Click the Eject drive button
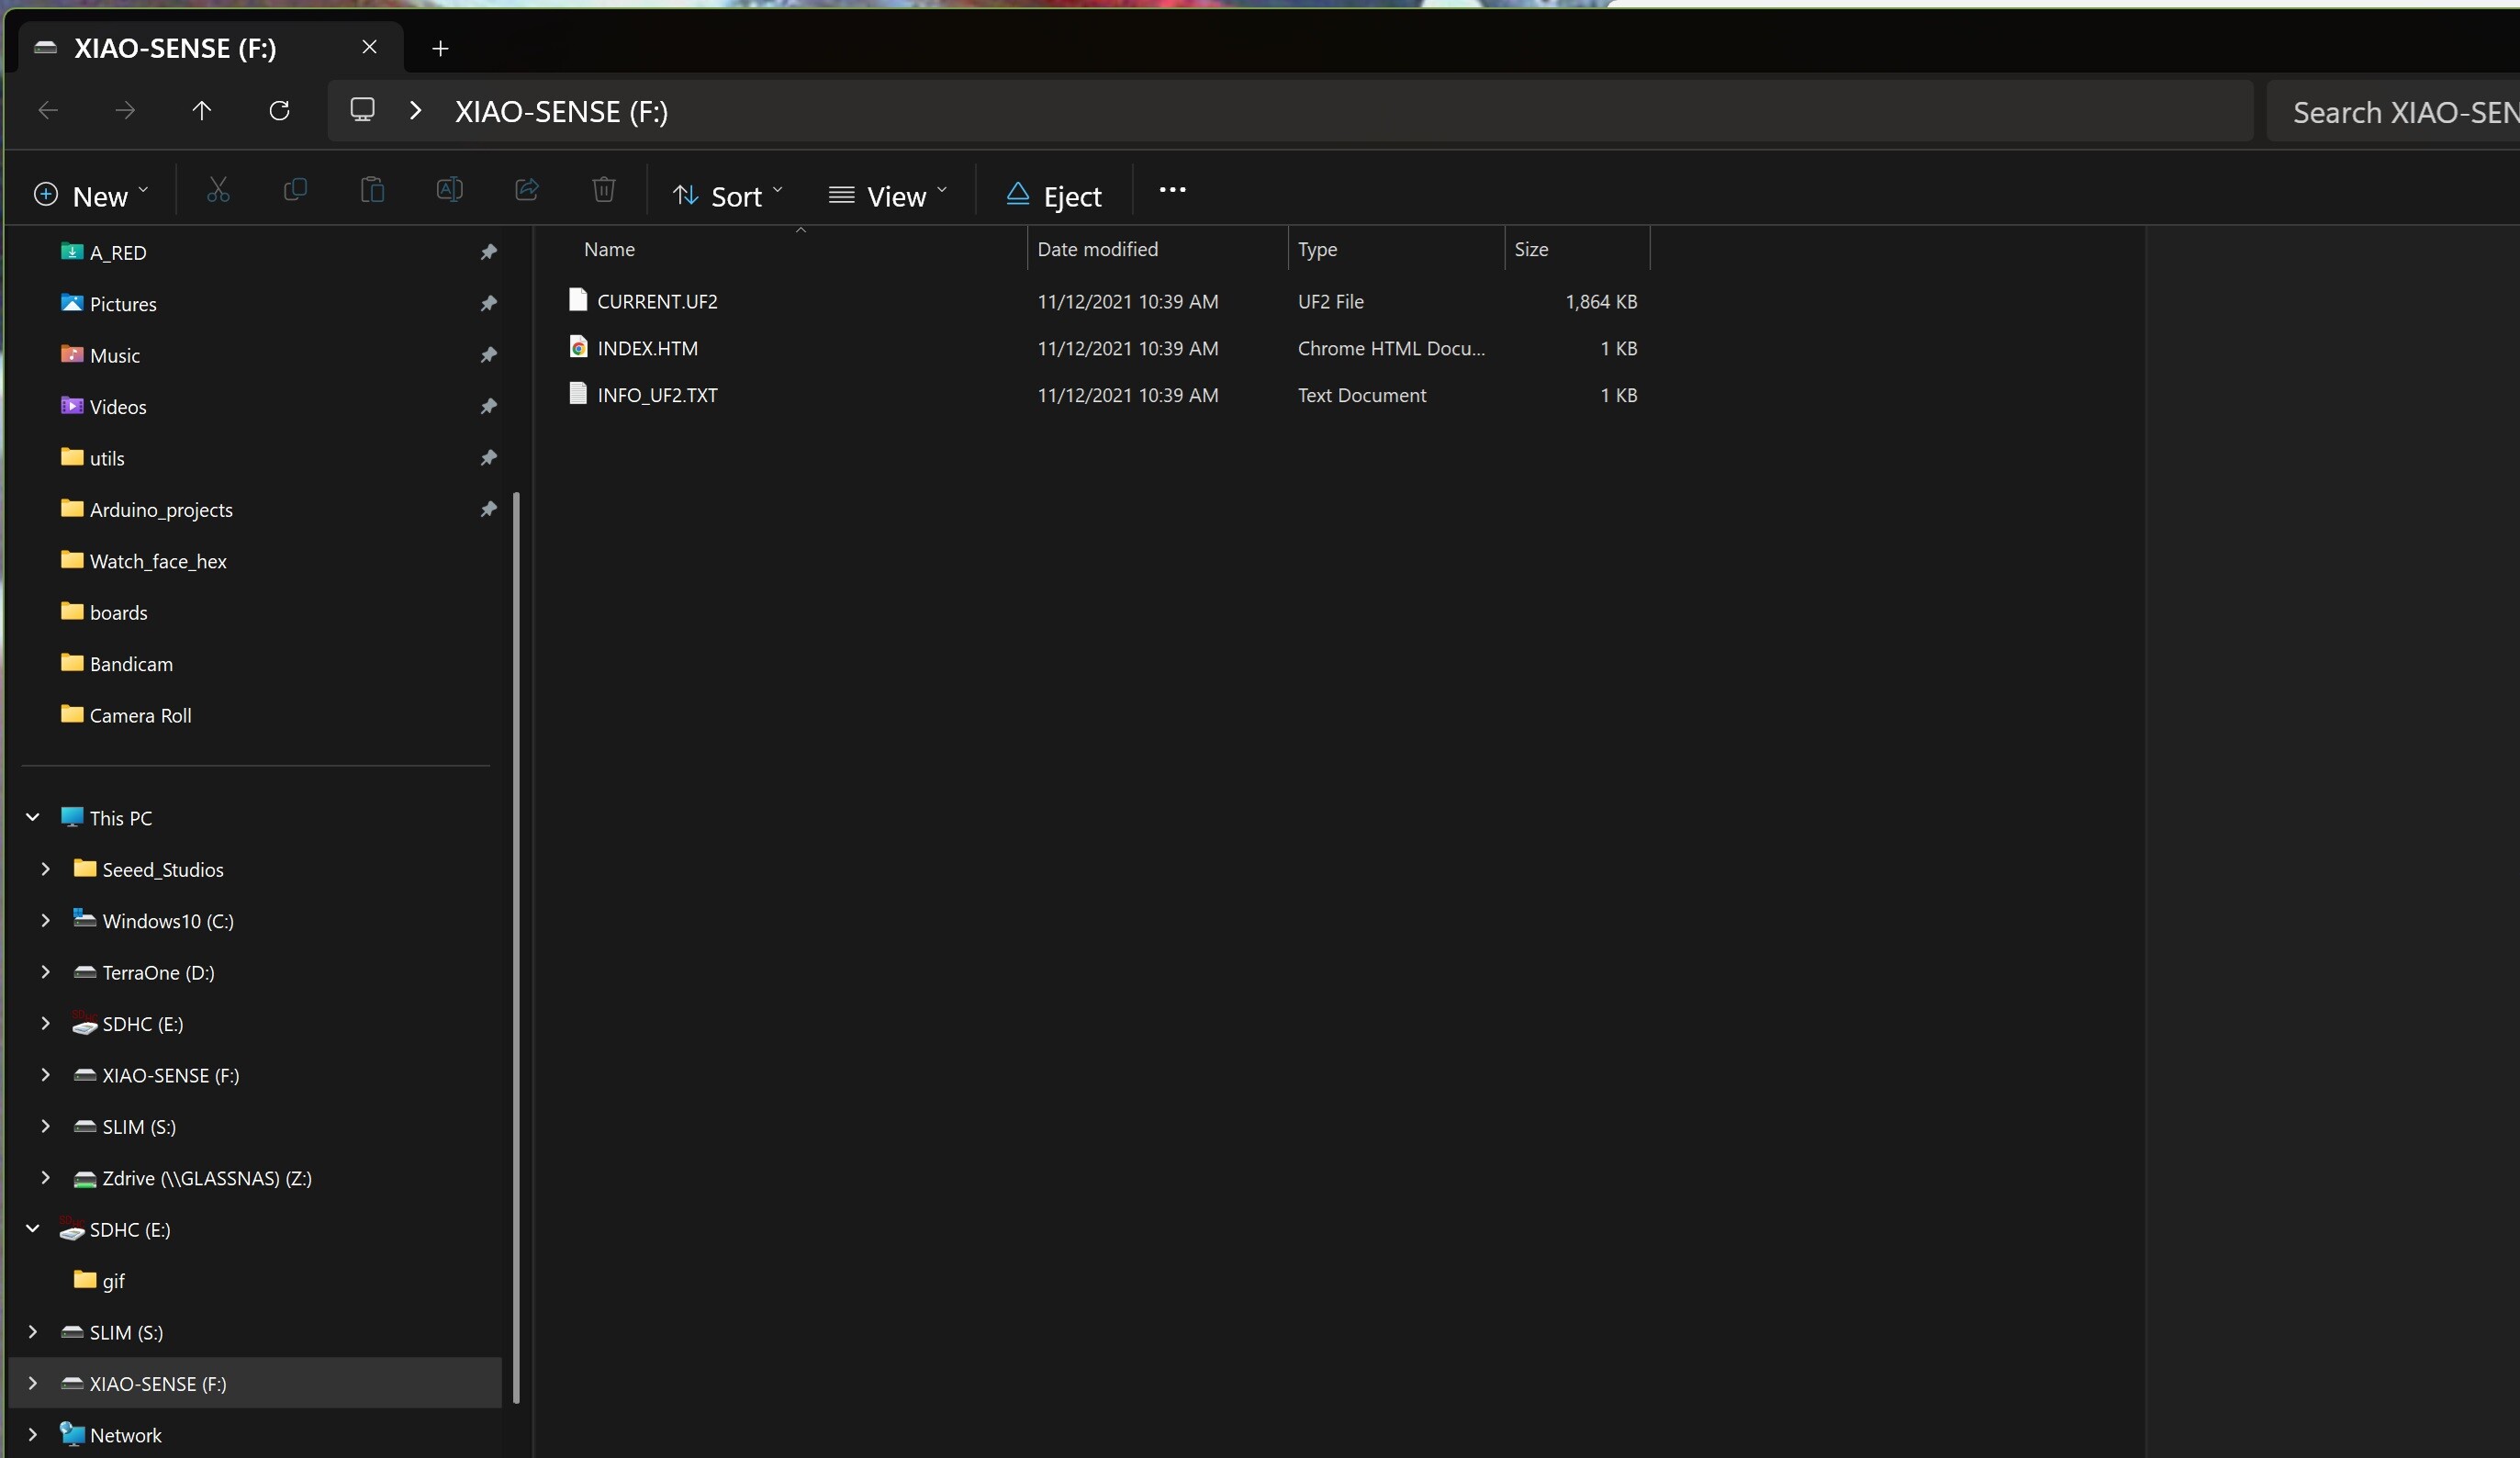The width and height of the screenshot is (2520, 1458). (x=1053, y=195)
